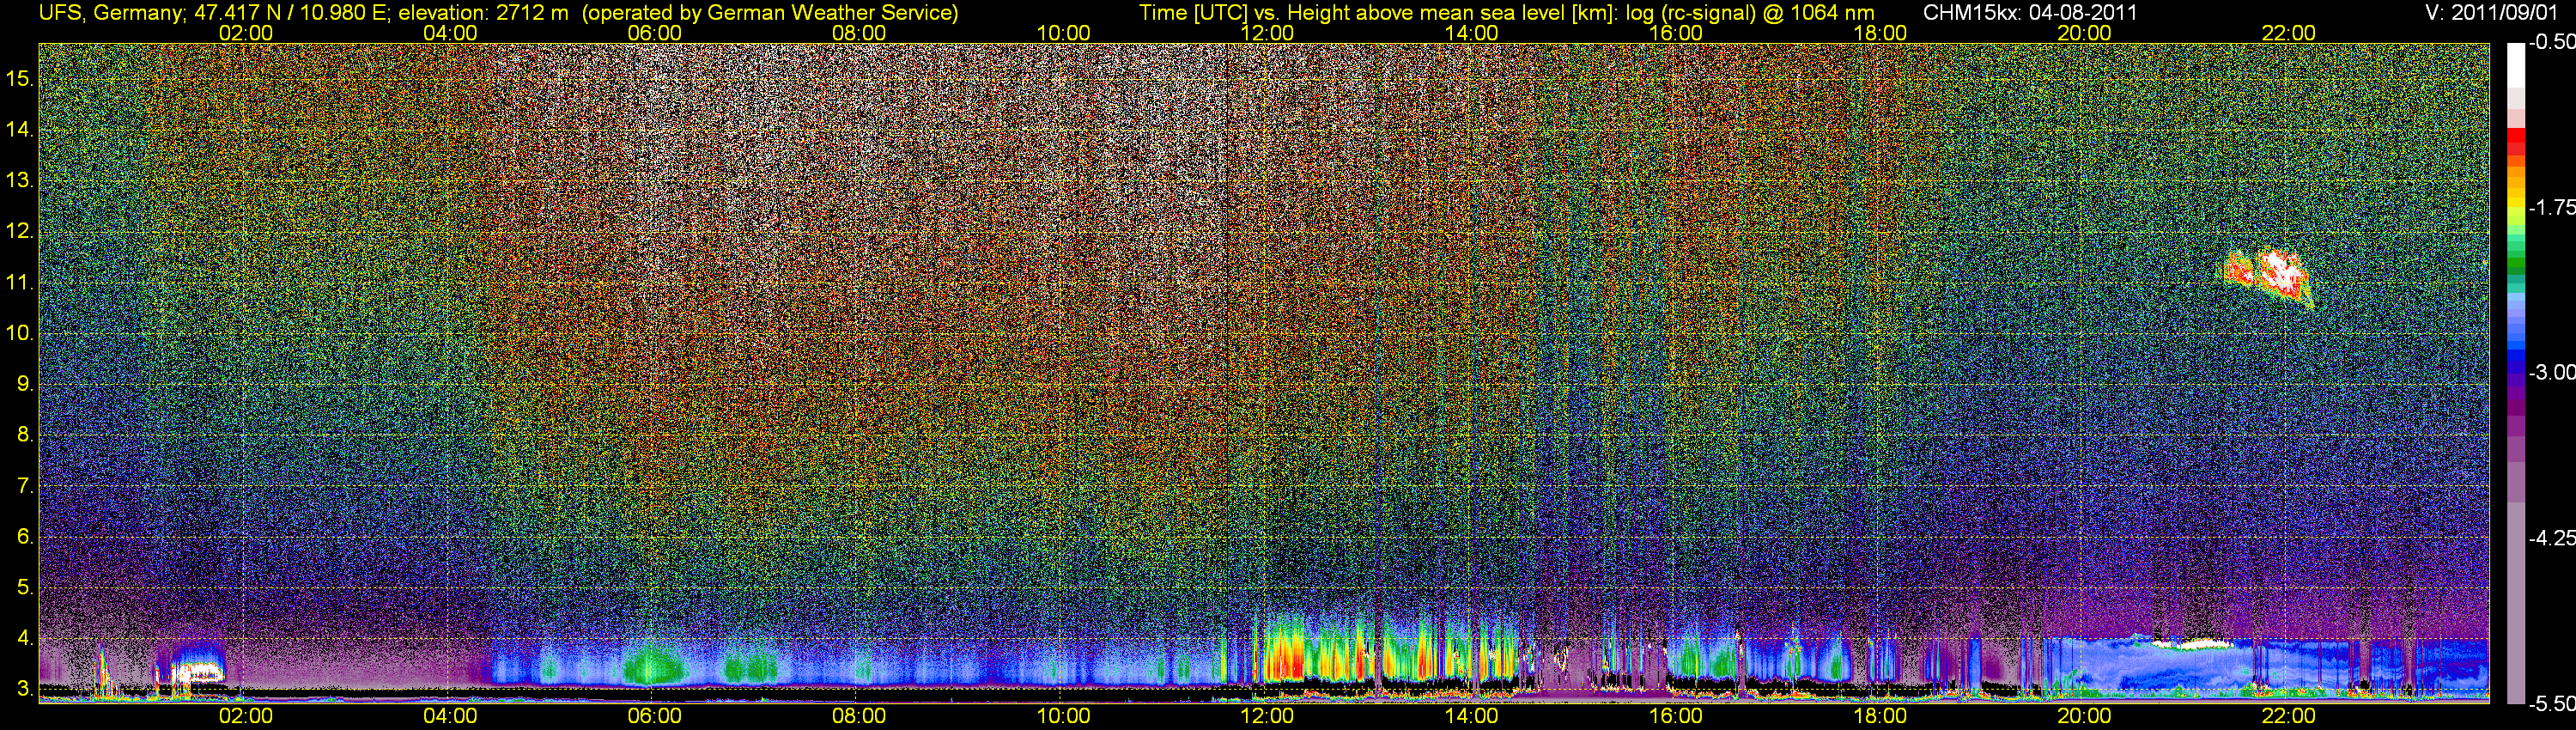Click the -0.50 value on color scale
The image size is (2576, 730).
(x=2551, y=43)
